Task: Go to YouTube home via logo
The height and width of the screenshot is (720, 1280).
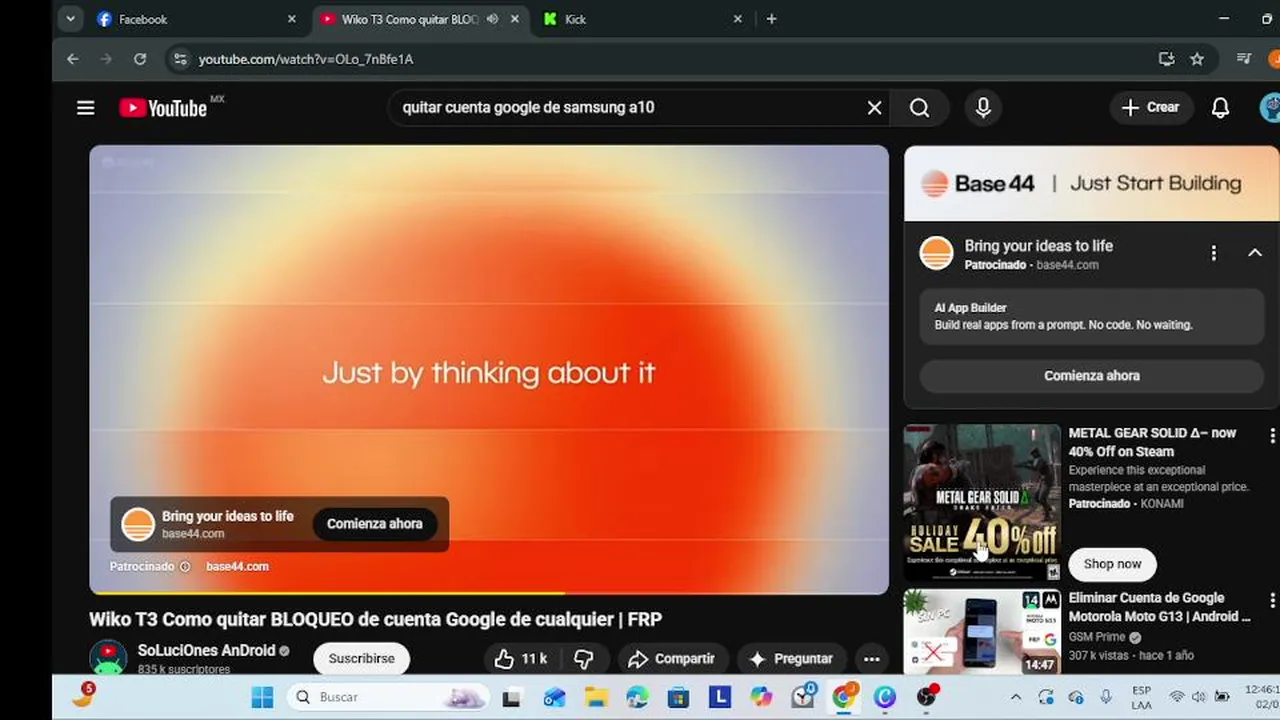Action: click(x=163, y=108)
